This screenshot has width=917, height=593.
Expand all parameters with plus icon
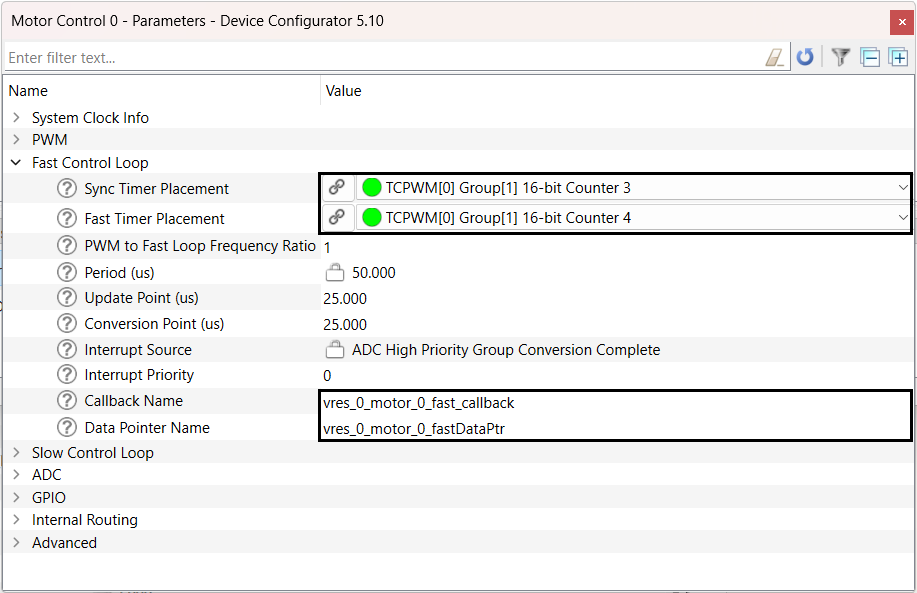(x=898, y=57)
